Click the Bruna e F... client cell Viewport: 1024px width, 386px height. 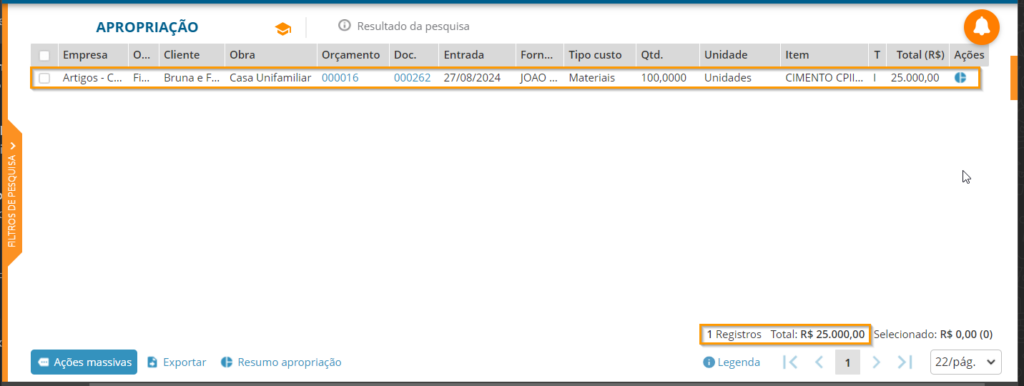(191, 78)
